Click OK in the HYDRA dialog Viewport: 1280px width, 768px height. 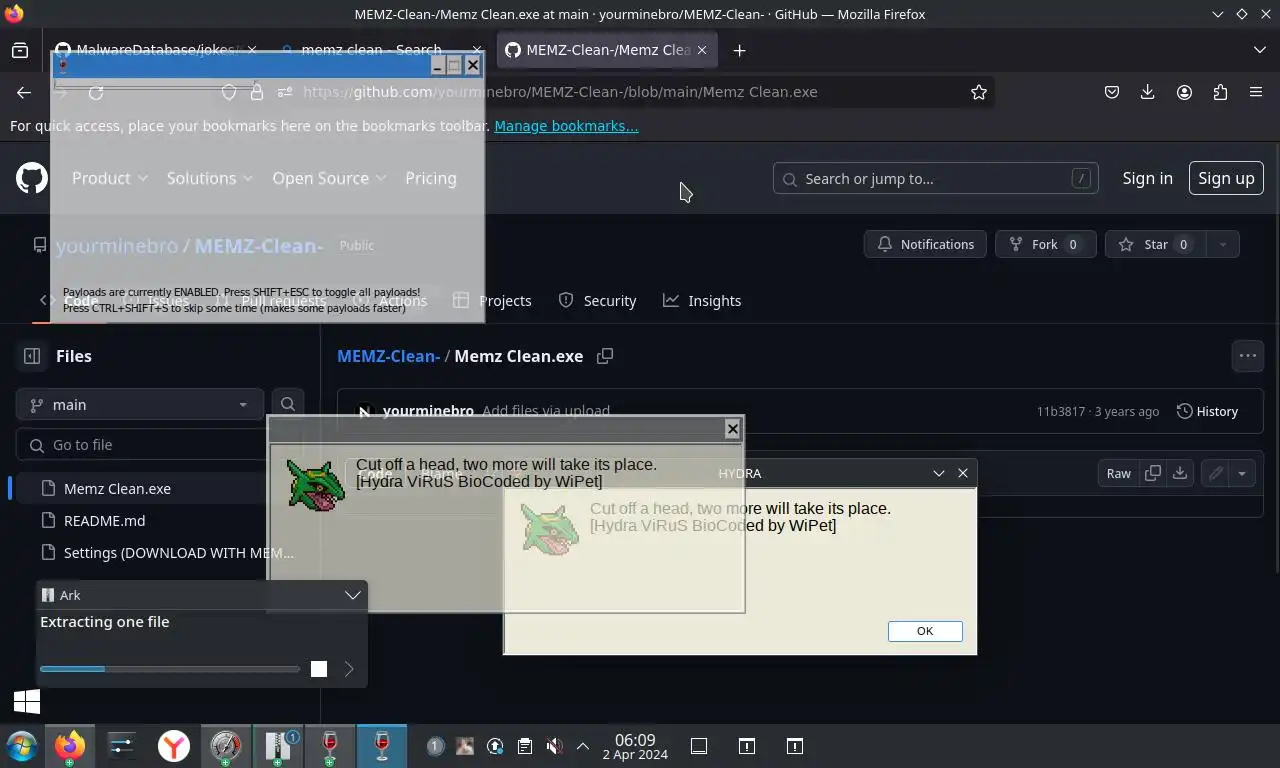pyautogui.click(x=925, y=631)
